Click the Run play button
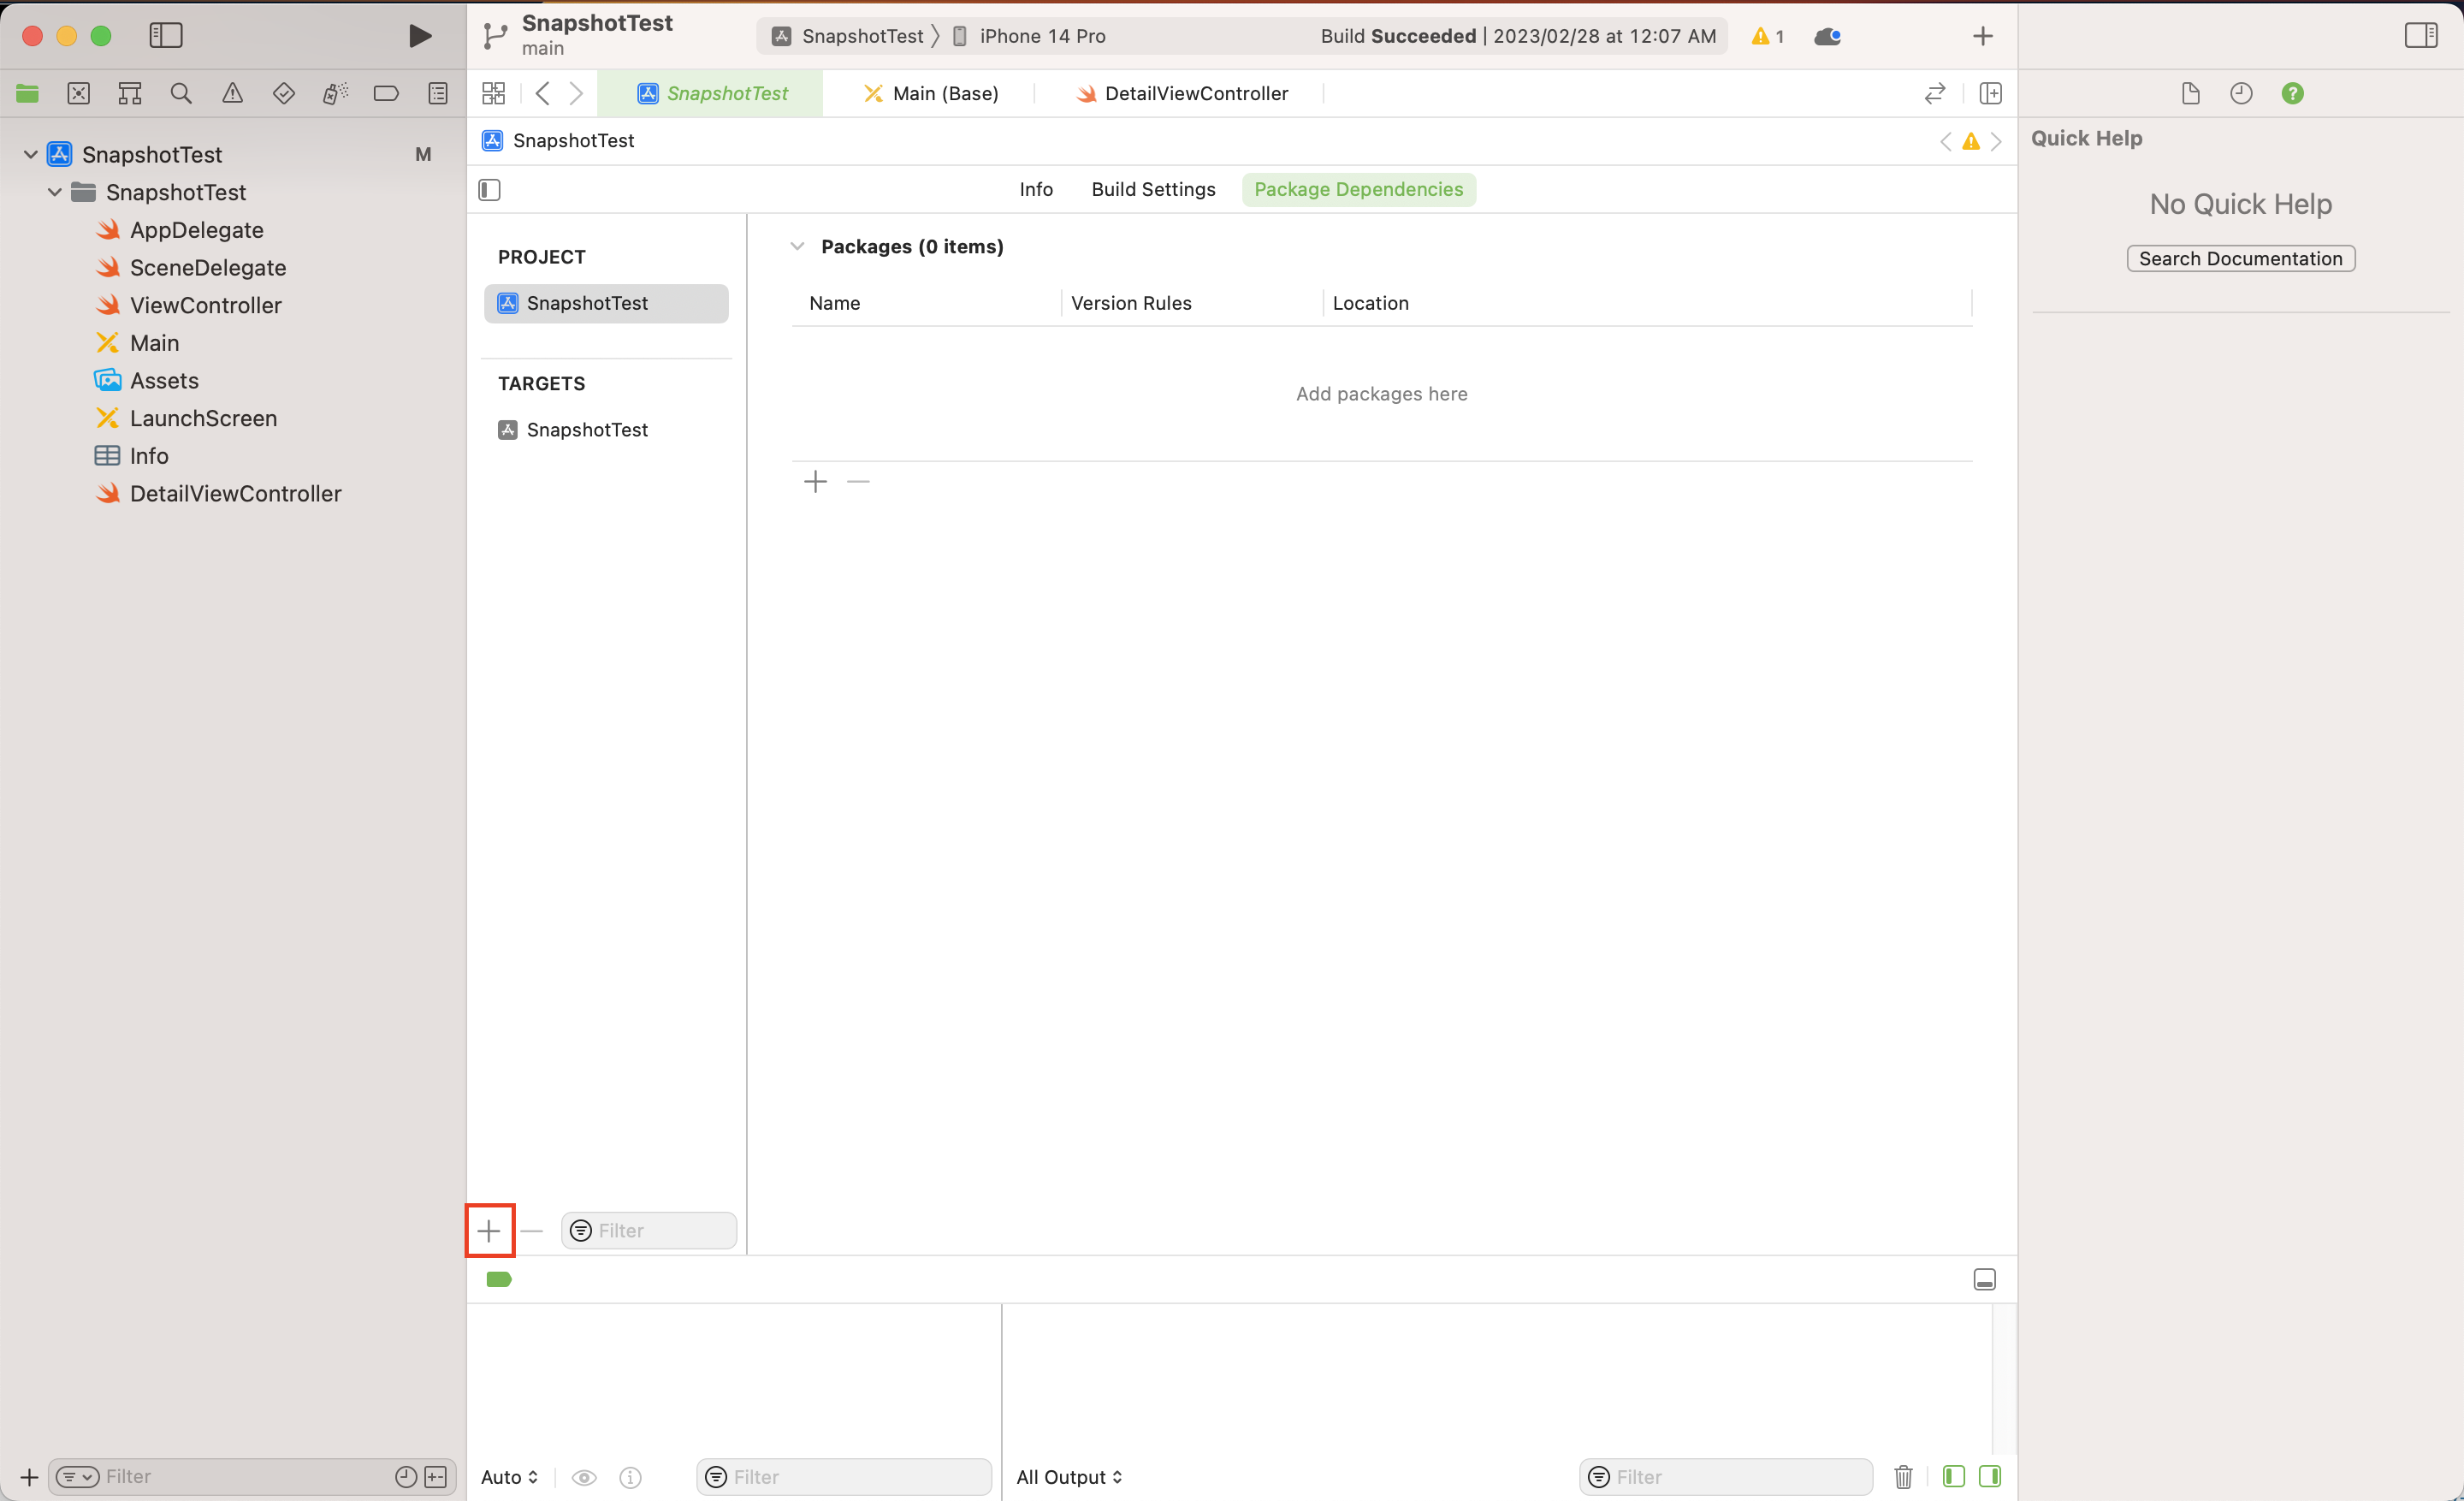Viewport: 2464px width, 1501px height. (420, 36)
